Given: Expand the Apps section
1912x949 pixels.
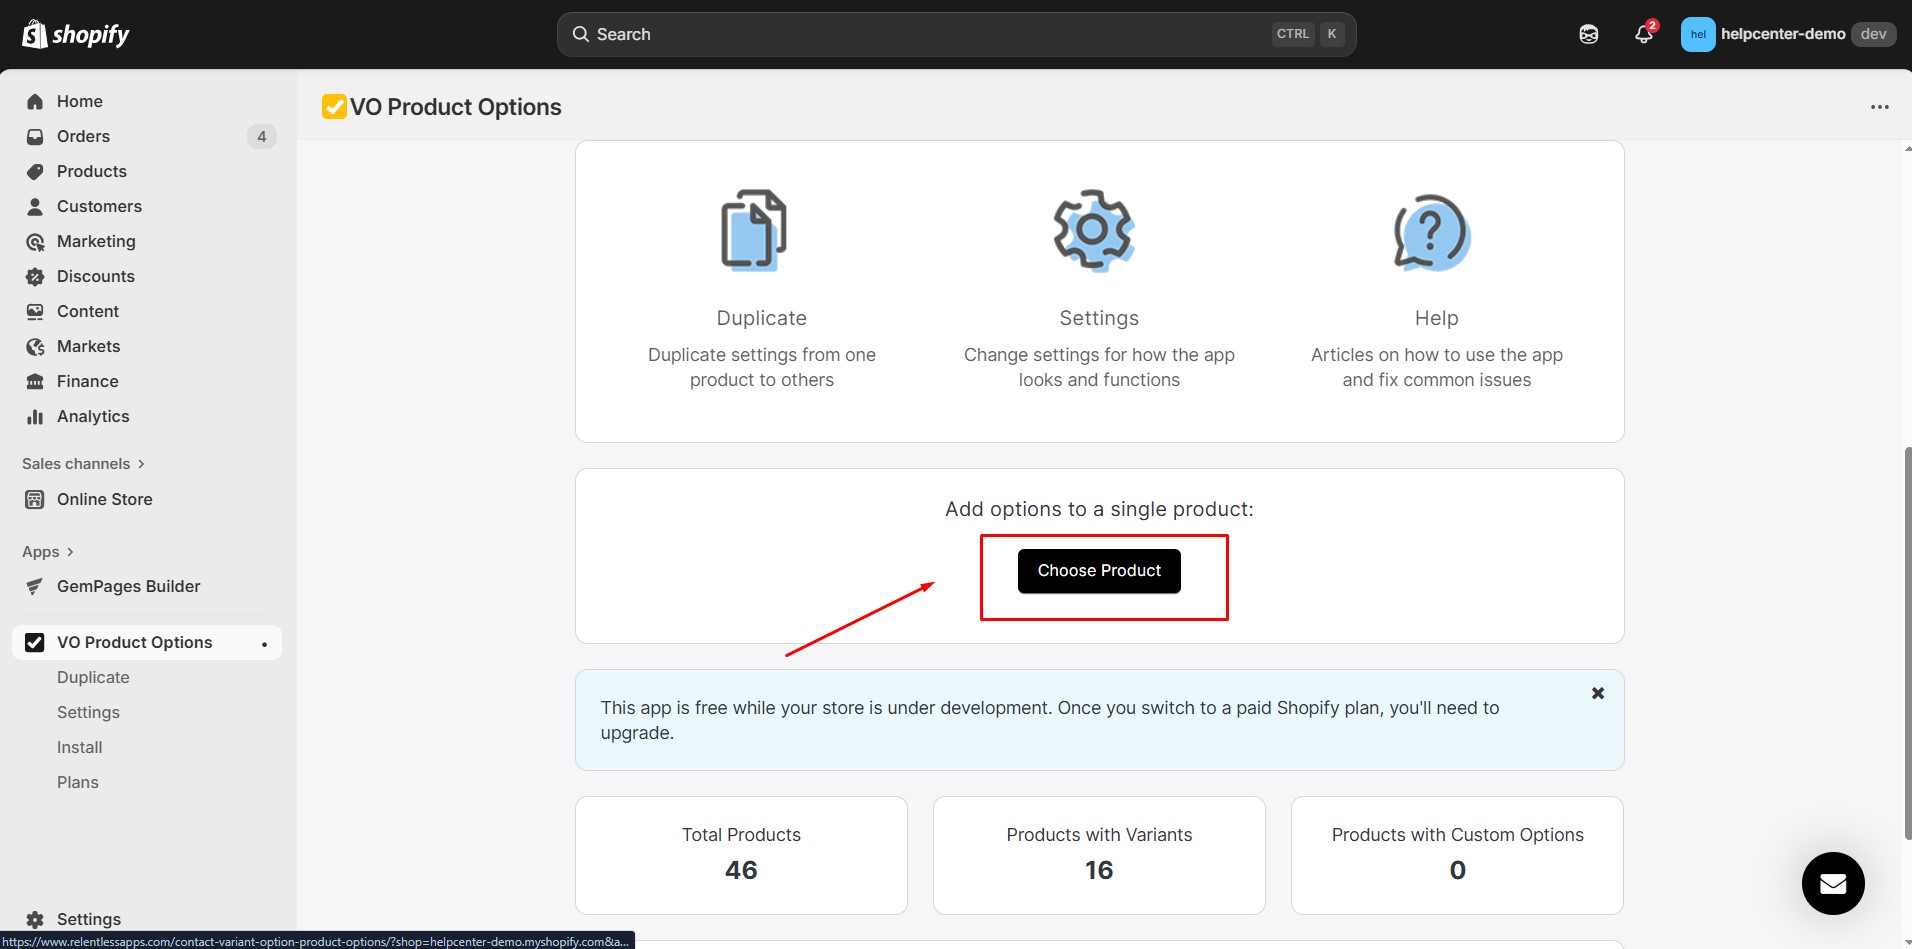Looking at the screenshot, I should pos(48,552).
